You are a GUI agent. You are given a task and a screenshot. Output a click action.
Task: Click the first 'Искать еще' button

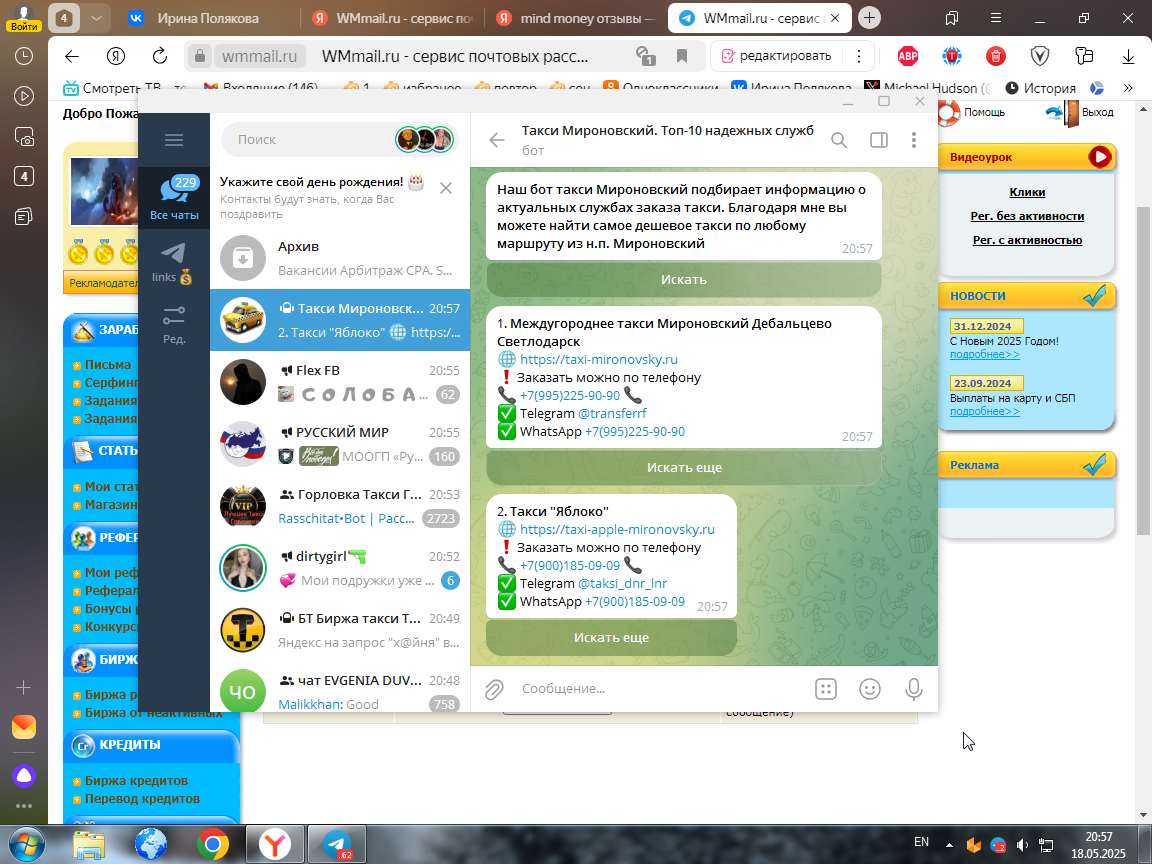[684, 467]
